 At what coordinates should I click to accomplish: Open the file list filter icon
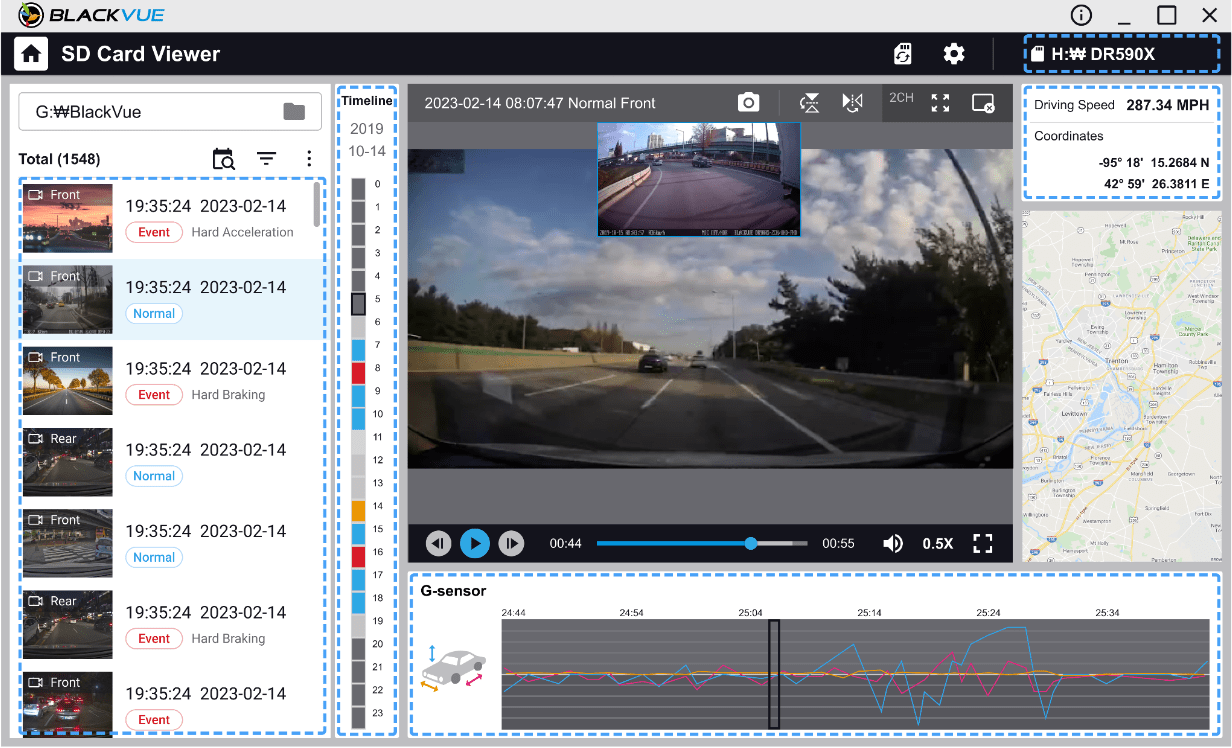tap(266, 159)
